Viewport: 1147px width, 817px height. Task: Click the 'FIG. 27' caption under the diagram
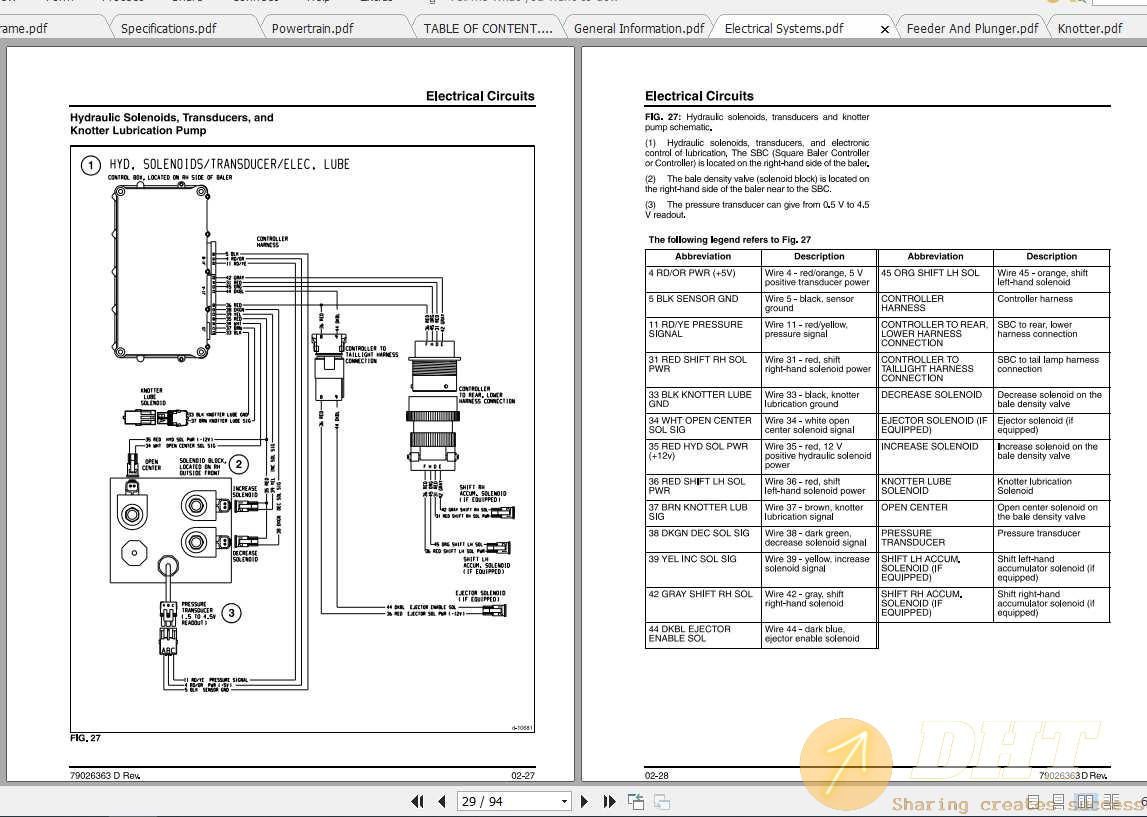85,738
